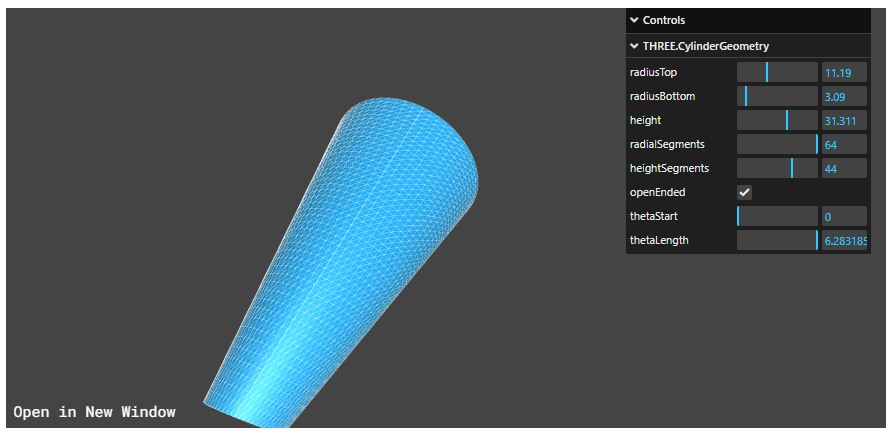
Task: Edit the radiusBottom value 3.09
Action: click(x=844, y=97)
